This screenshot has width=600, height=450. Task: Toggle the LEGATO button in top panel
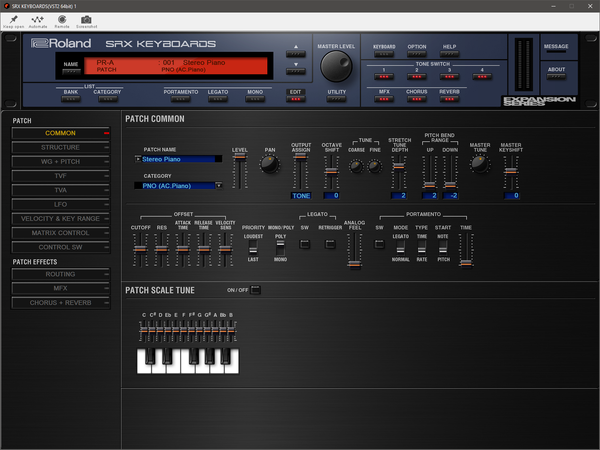(218, 99)
